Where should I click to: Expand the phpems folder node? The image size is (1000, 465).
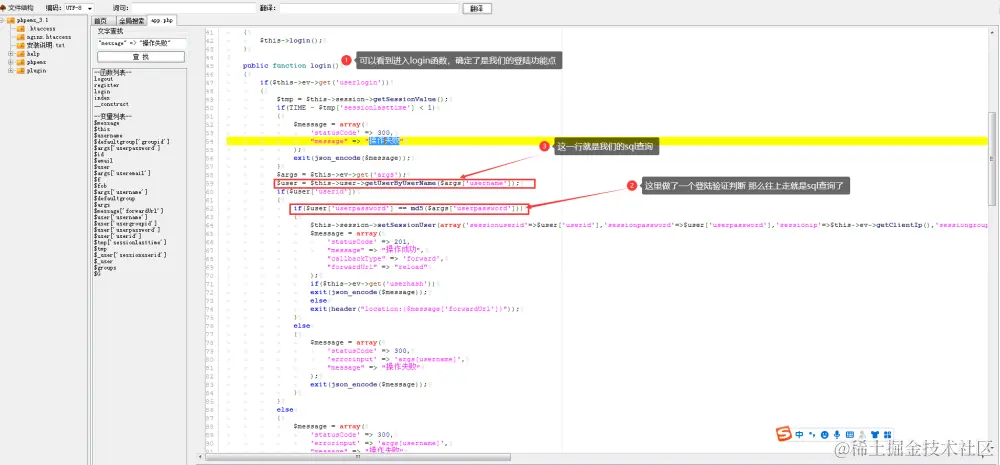coord(11,62)
